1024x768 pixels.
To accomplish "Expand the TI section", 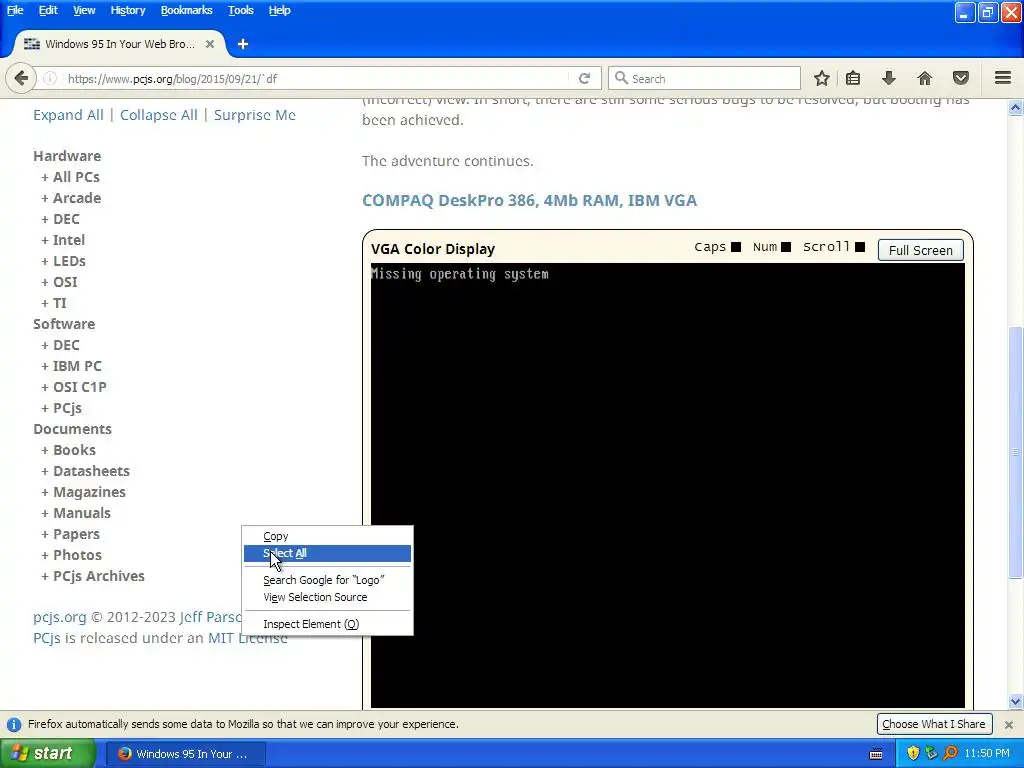I will point(54,303).
